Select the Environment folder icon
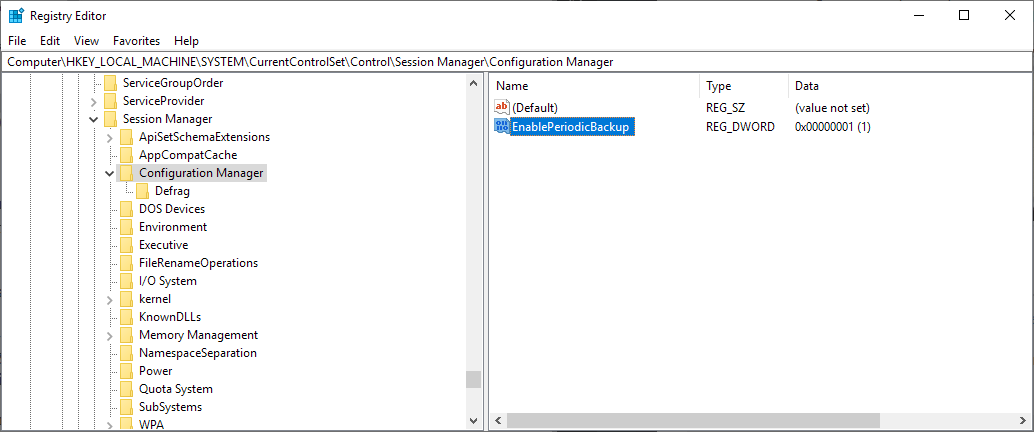This screenshot has height=432, width=1034. [126, 227]
